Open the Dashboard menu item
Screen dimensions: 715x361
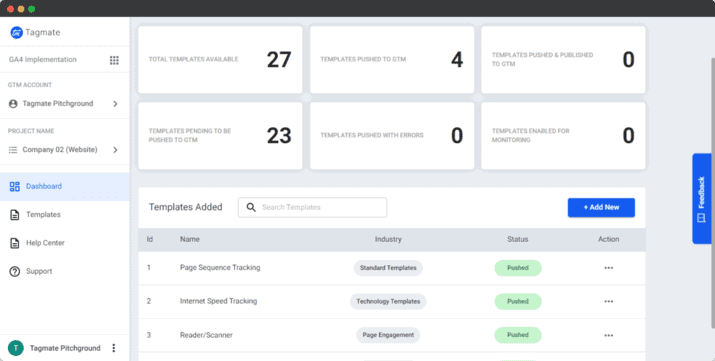65,186
